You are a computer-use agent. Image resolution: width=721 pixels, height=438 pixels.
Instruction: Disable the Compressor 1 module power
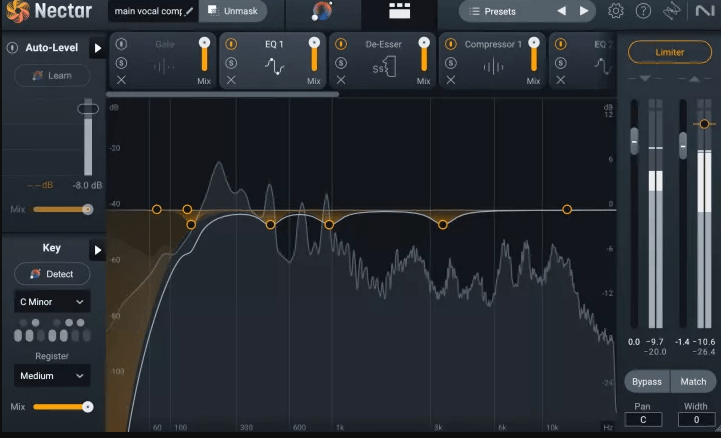449,45
